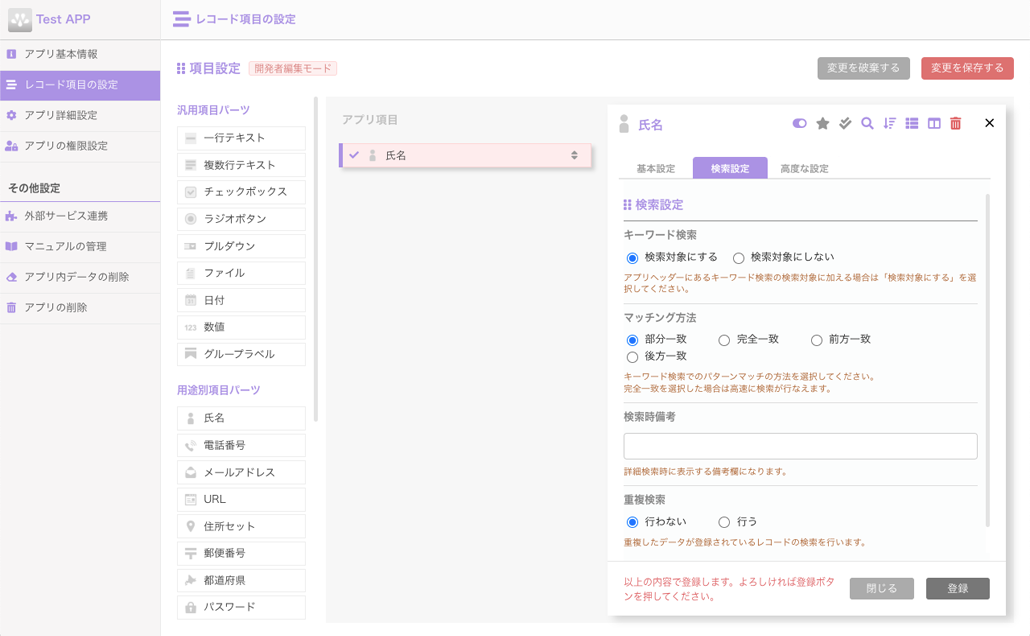Select 検索対象にする radio button
This screenshot has width=1030, height=636.
tap(632, 258)
